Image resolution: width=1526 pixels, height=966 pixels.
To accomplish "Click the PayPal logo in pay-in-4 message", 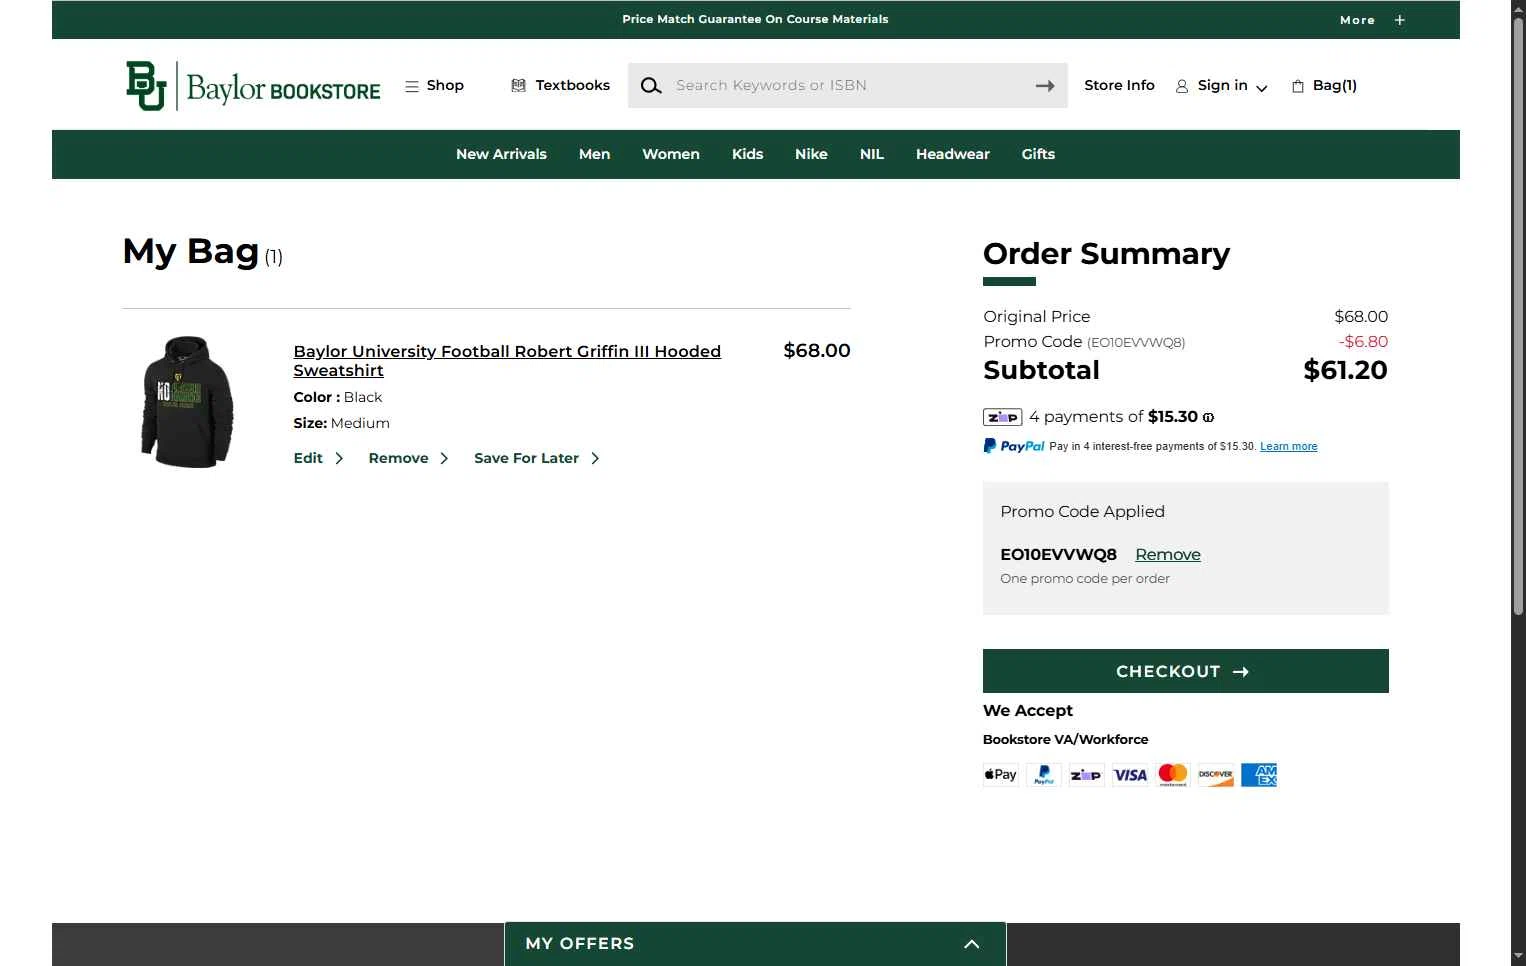I will [1014, 446].
